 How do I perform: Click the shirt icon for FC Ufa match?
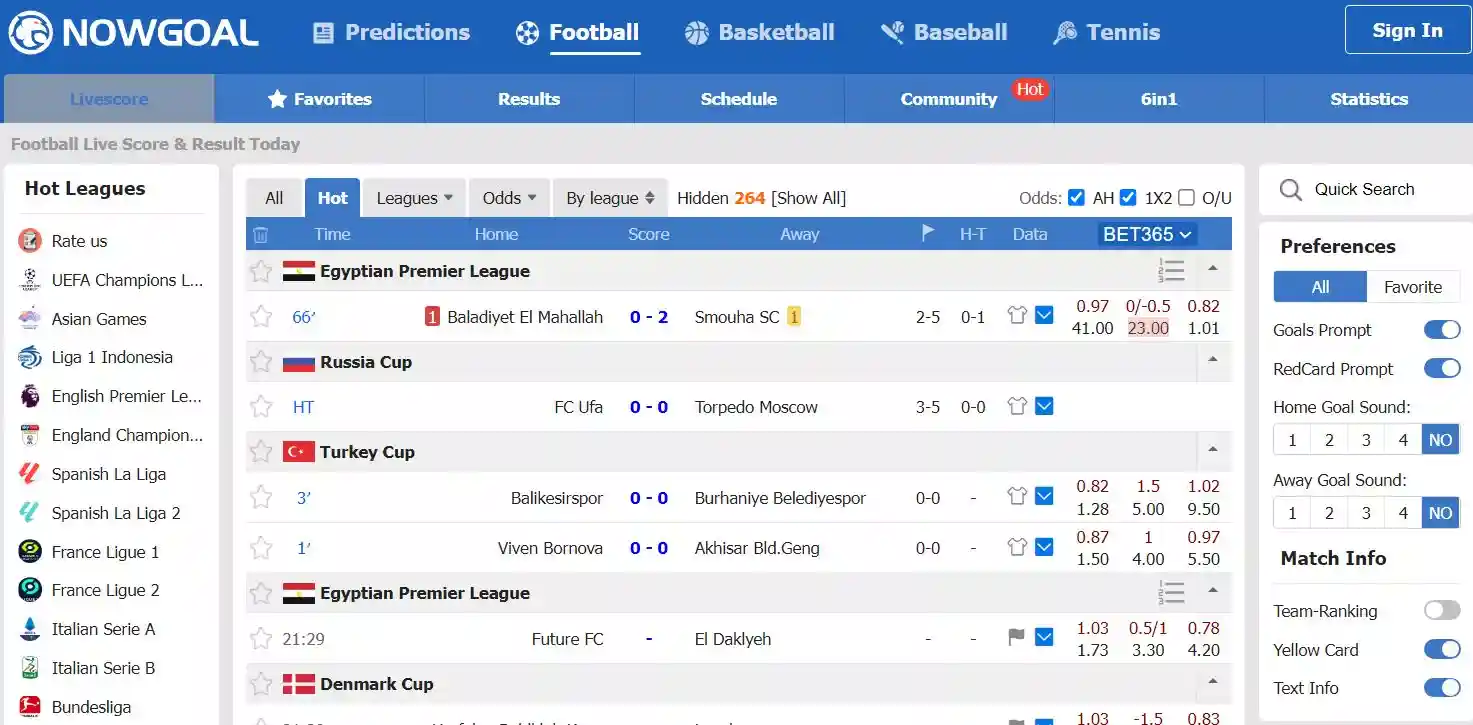tap(1017, 407)
